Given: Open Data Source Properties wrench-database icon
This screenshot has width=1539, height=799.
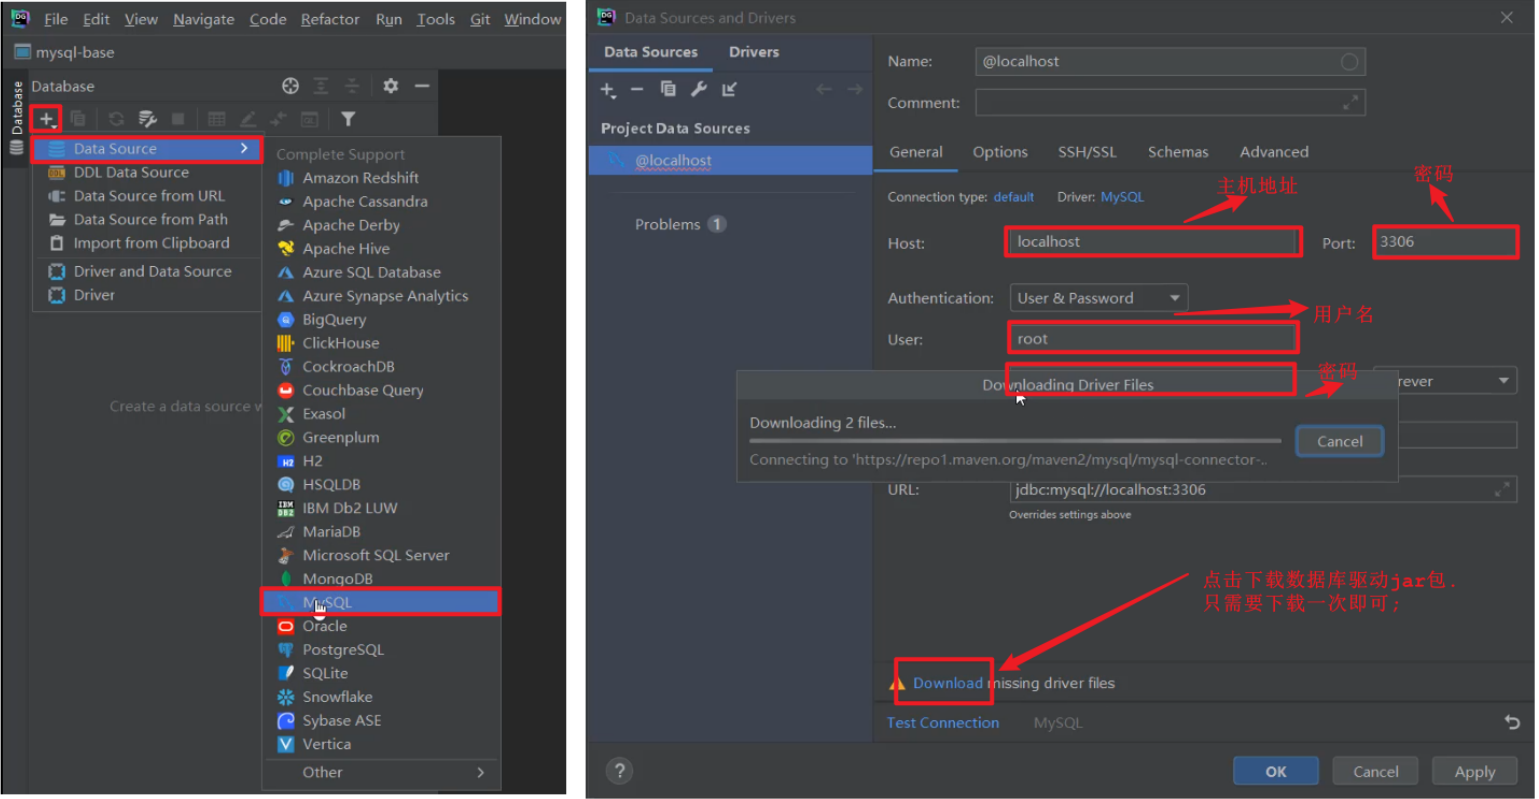Looking at the screenshot, I should click(x=148, y=119).
